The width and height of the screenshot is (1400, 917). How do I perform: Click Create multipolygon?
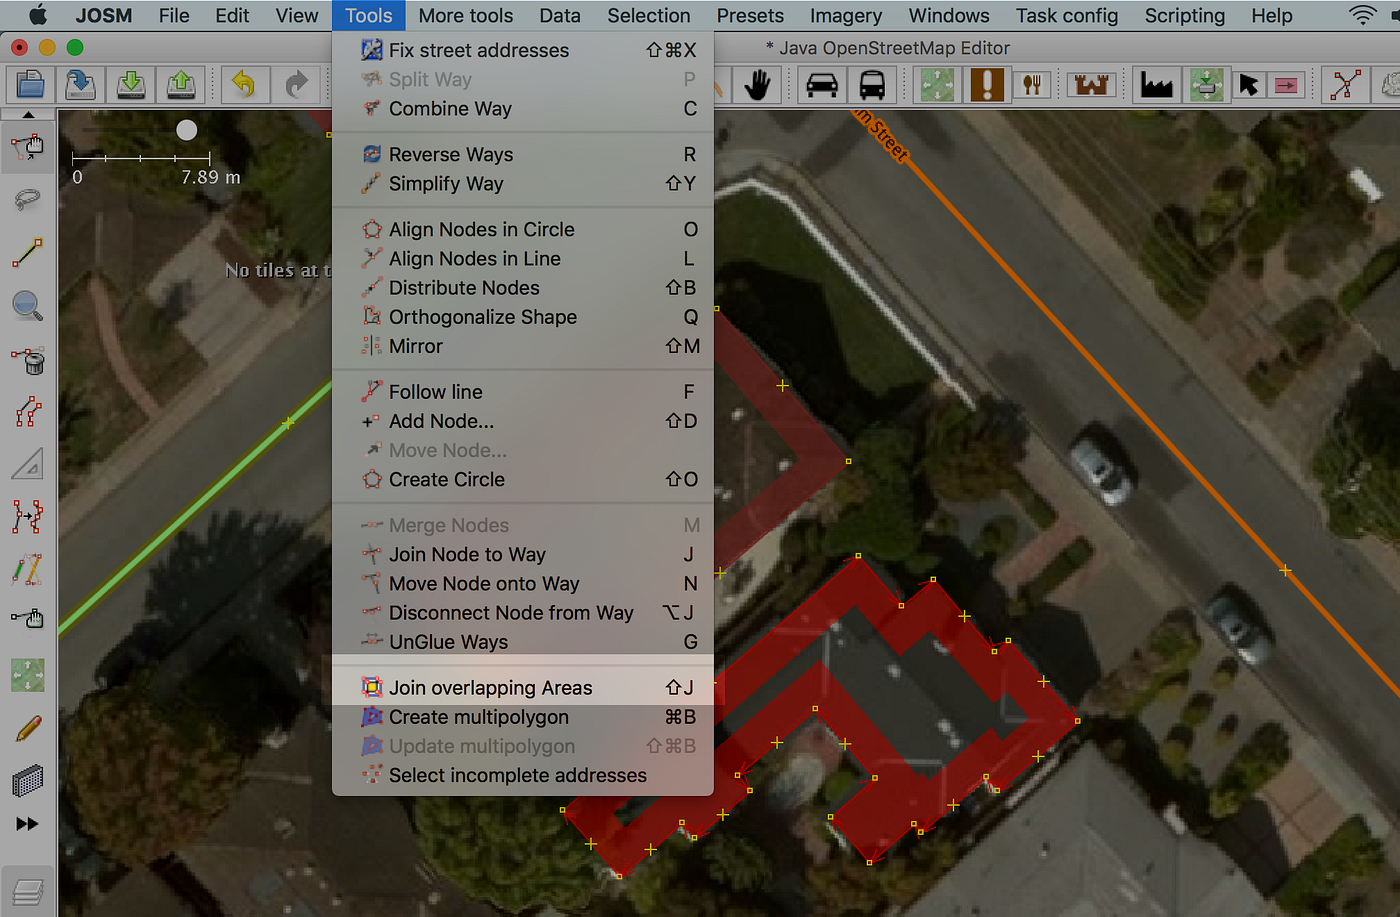[478, 717]
